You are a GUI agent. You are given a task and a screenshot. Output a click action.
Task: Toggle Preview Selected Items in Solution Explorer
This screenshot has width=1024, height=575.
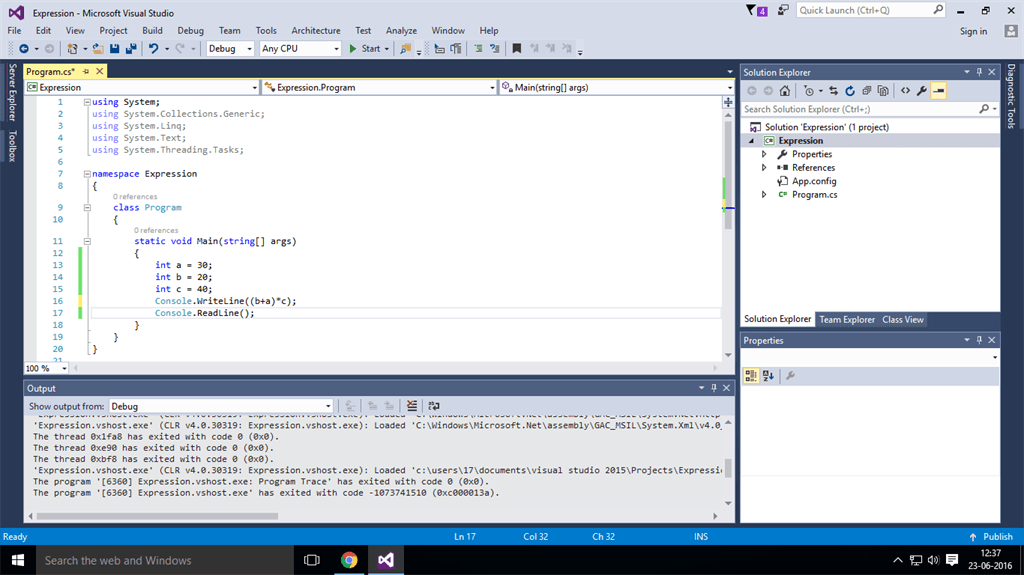pos(938,90)
